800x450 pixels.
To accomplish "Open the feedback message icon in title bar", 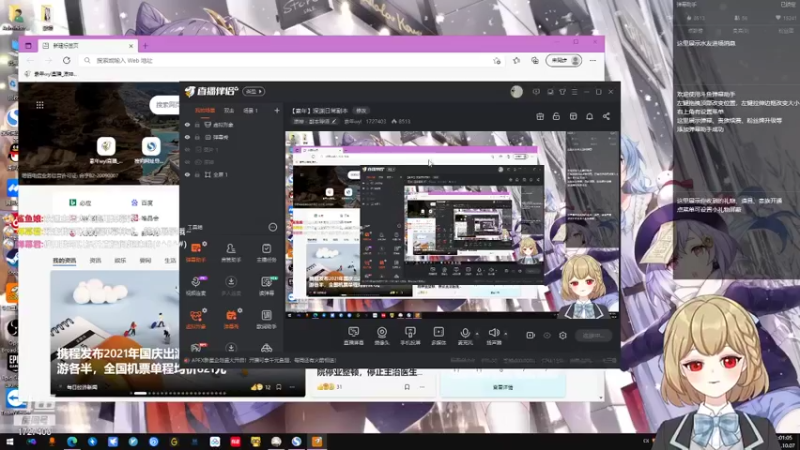I will pyautogui.click(x=536, y=92).
